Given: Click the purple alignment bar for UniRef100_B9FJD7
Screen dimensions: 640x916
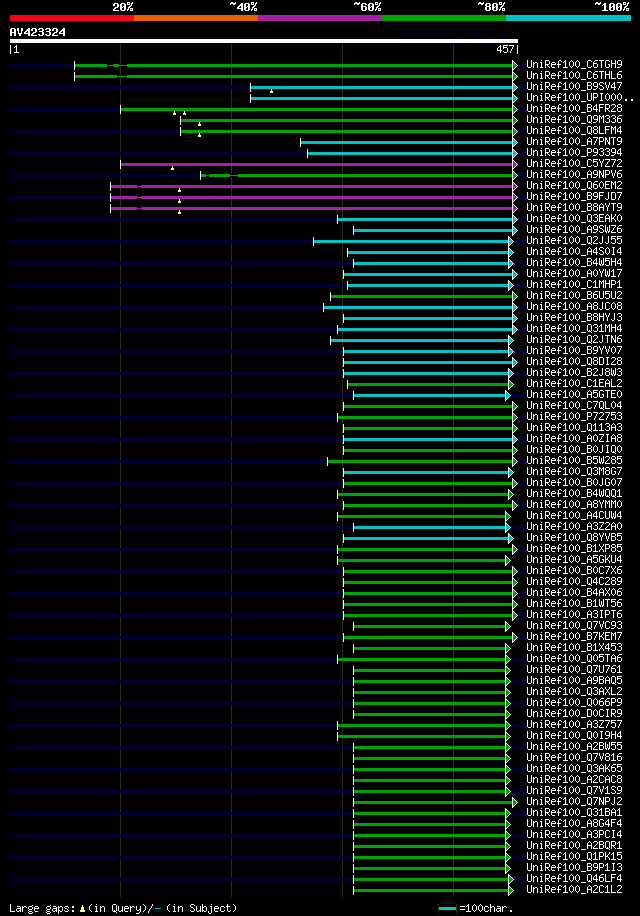Looking at the screenshot, I should pyautogui.click(x=312, y=197).
